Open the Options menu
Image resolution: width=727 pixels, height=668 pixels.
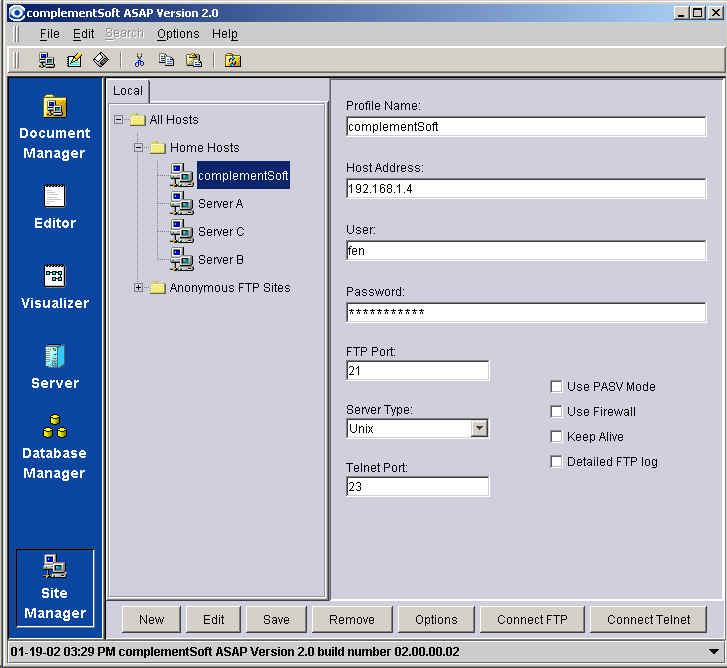(178, 34)
